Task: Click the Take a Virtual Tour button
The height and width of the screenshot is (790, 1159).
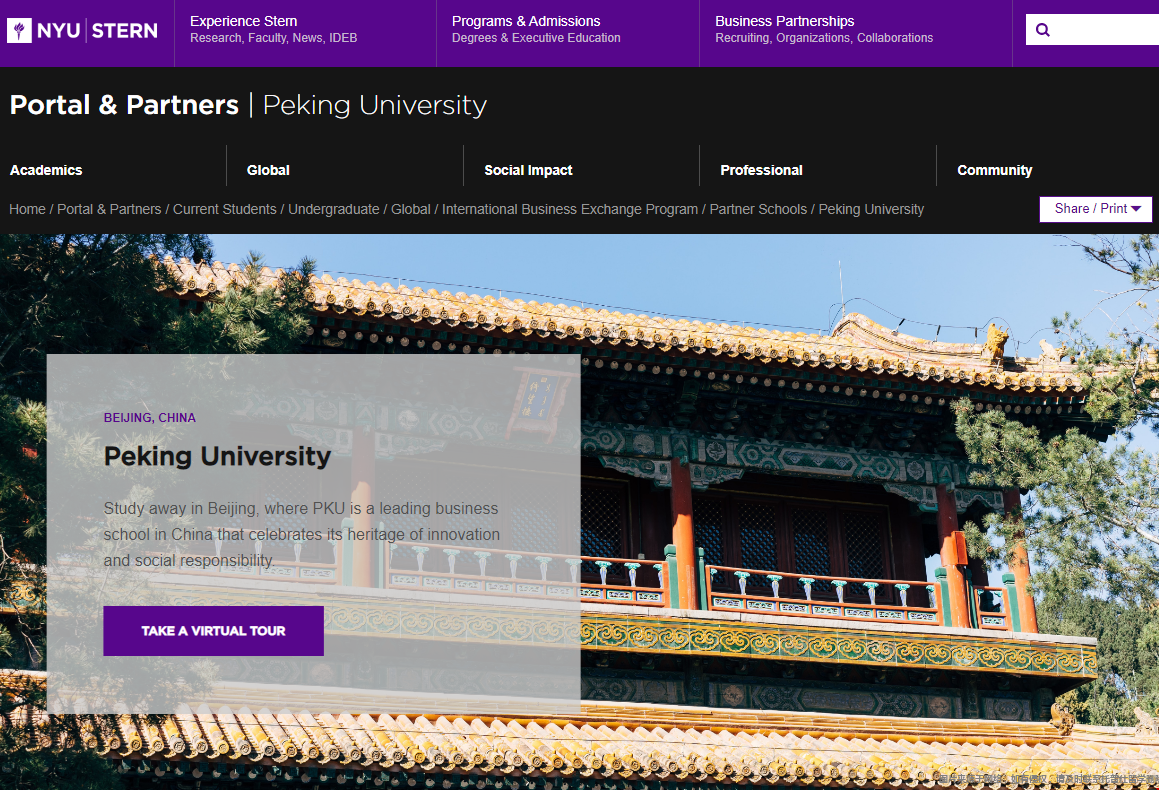Action: tap(213, 631)
